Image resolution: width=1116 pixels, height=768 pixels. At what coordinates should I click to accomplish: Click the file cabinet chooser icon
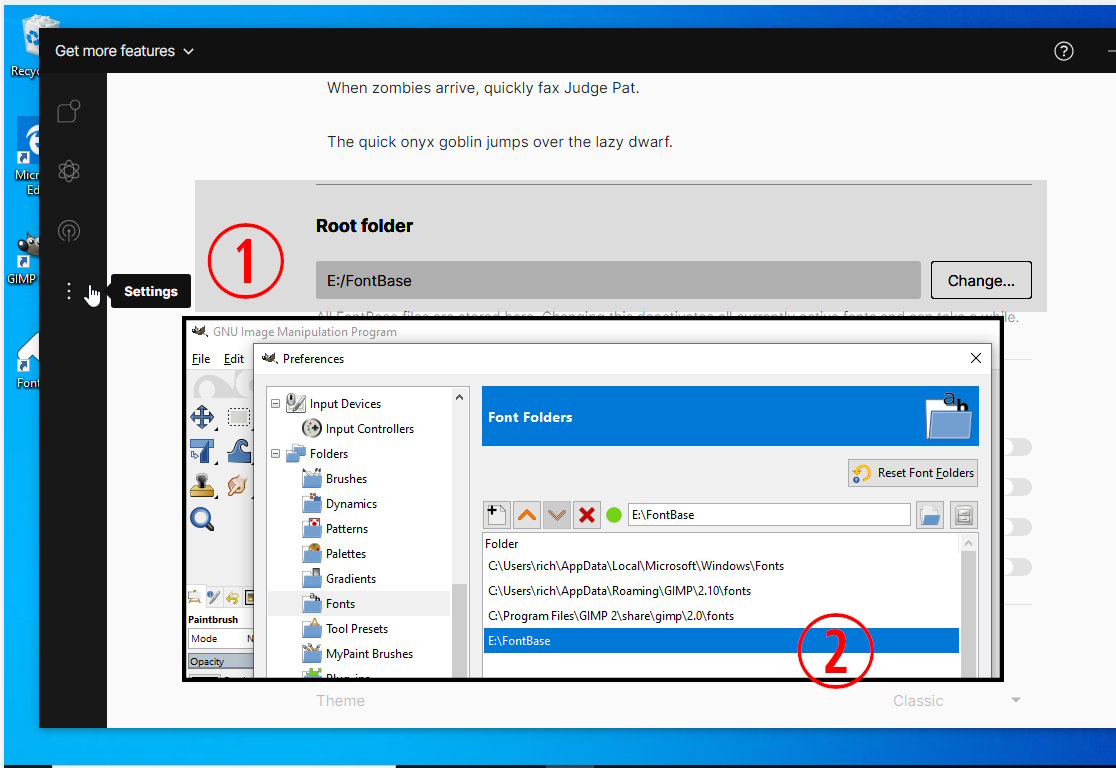964,515
